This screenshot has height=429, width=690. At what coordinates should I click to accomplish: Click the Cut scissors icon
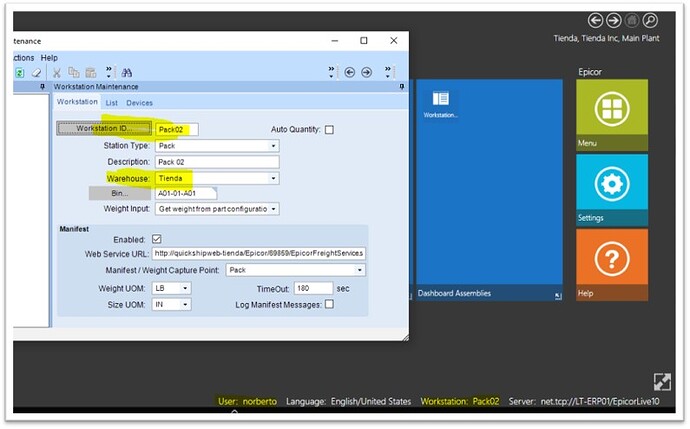(57, 73)
